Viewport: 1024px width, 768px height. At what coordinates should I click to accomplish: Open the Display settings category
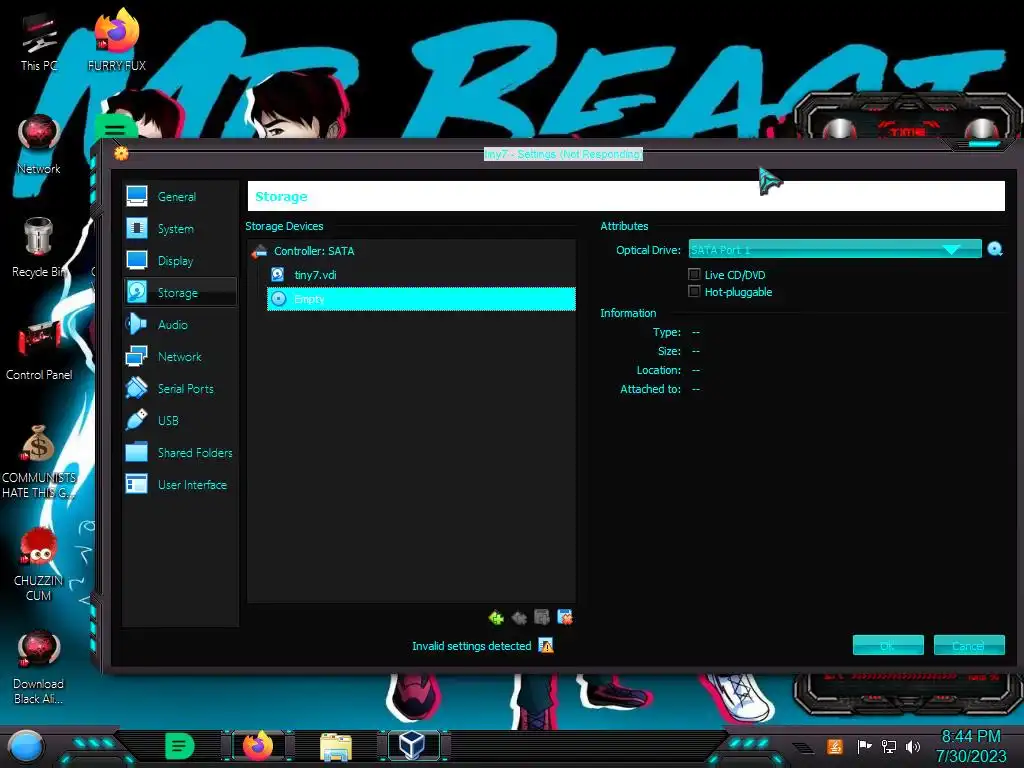tap(180, 261)
